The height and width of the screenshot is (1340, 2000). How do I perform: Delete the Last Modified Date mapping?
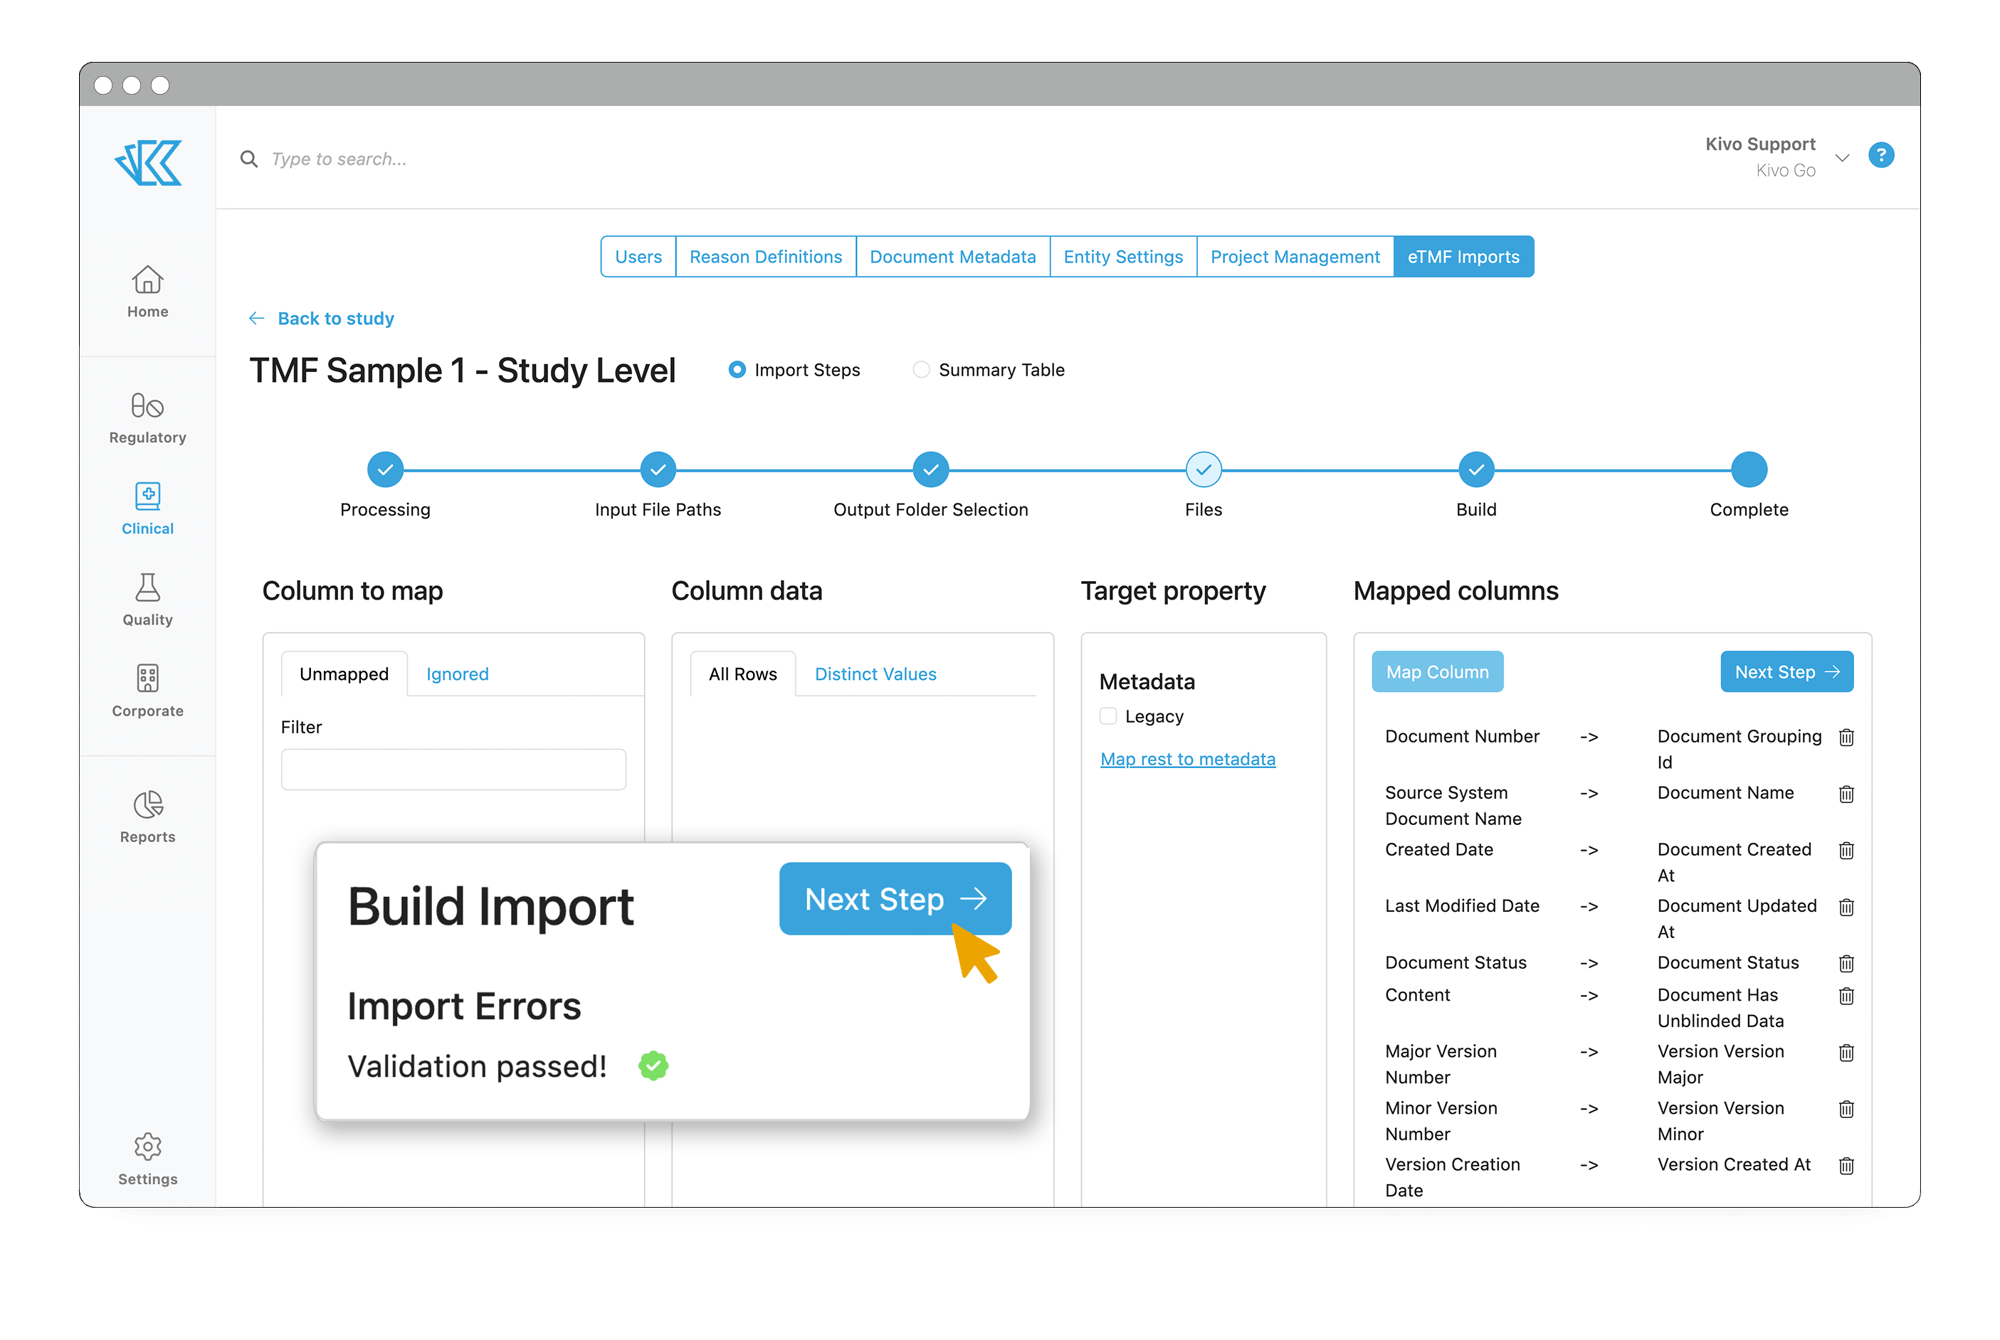coord(1847,907)
